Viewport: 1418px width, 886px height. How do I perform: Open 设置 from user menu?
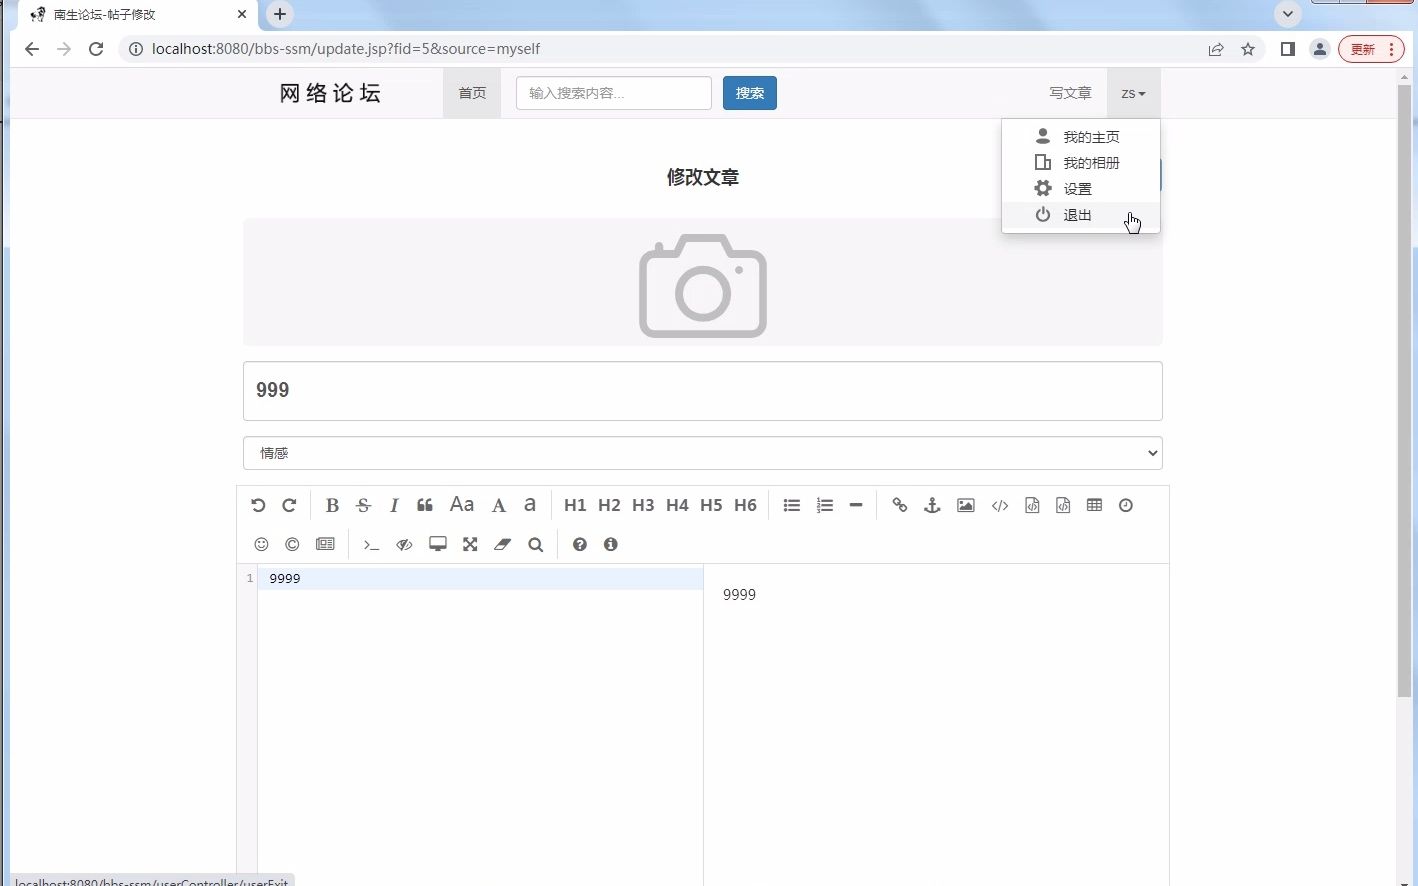(1081, 189)
